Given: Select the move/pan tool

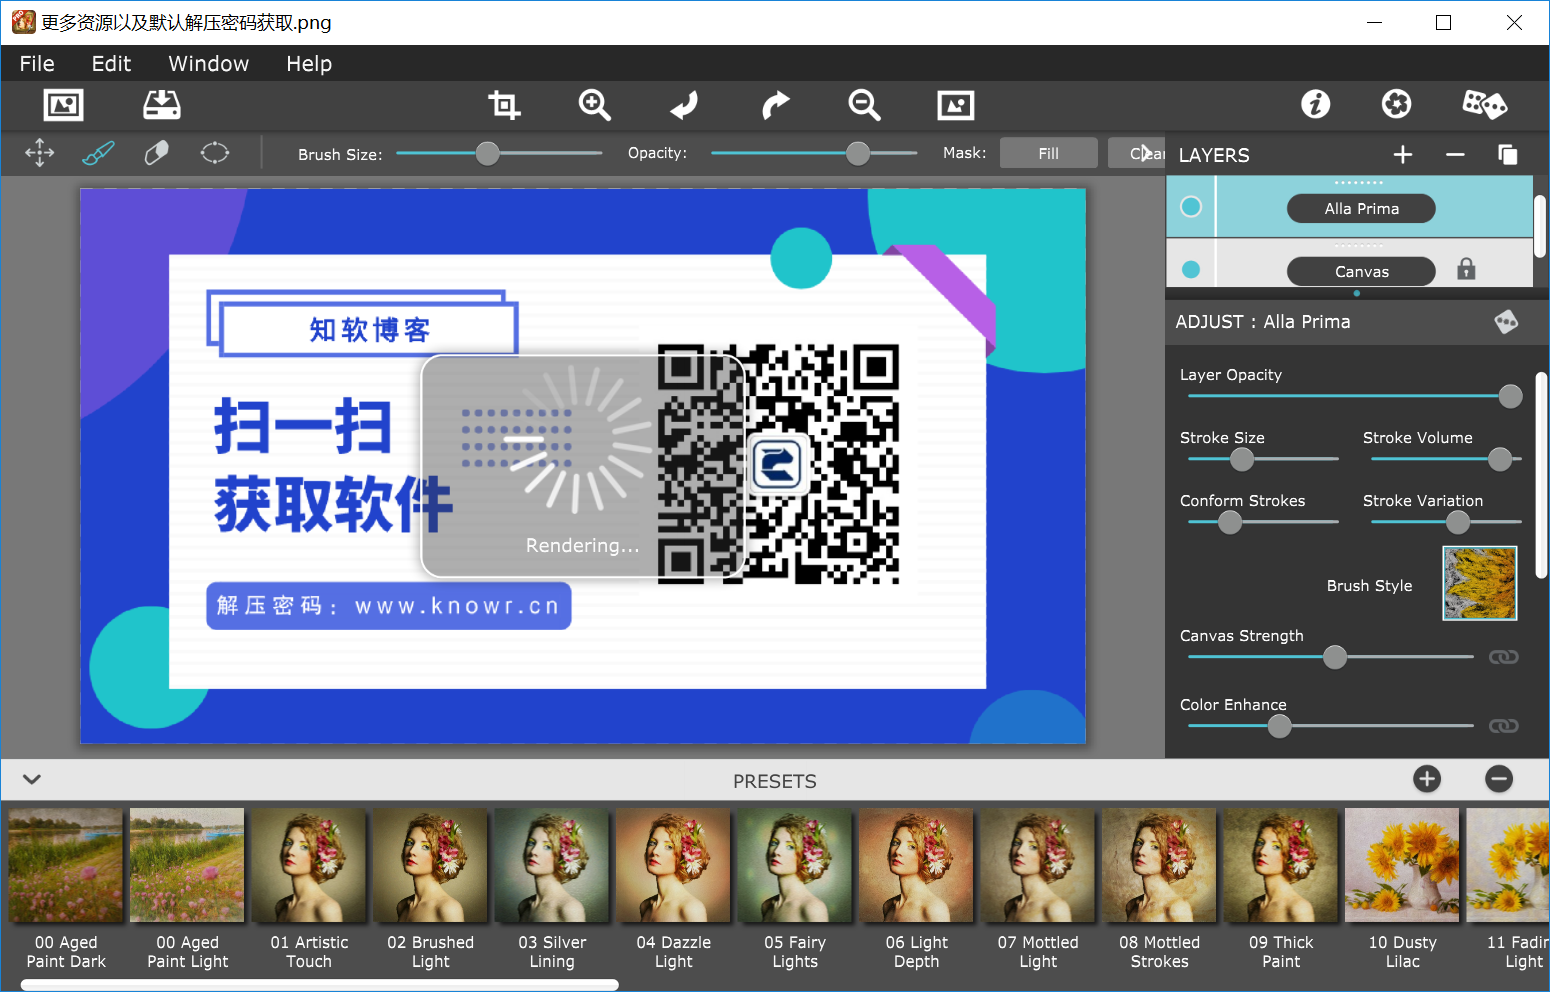Looking at the screenshot, I should [40, 153].
